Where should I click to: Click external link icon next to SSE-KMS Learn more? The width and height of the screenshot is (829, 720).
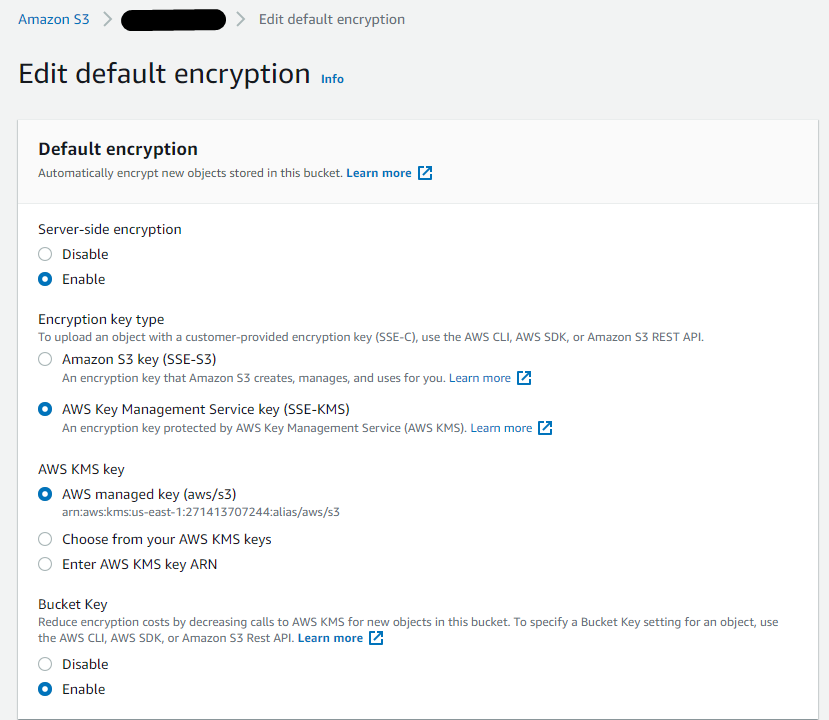[x=545, y=428]
